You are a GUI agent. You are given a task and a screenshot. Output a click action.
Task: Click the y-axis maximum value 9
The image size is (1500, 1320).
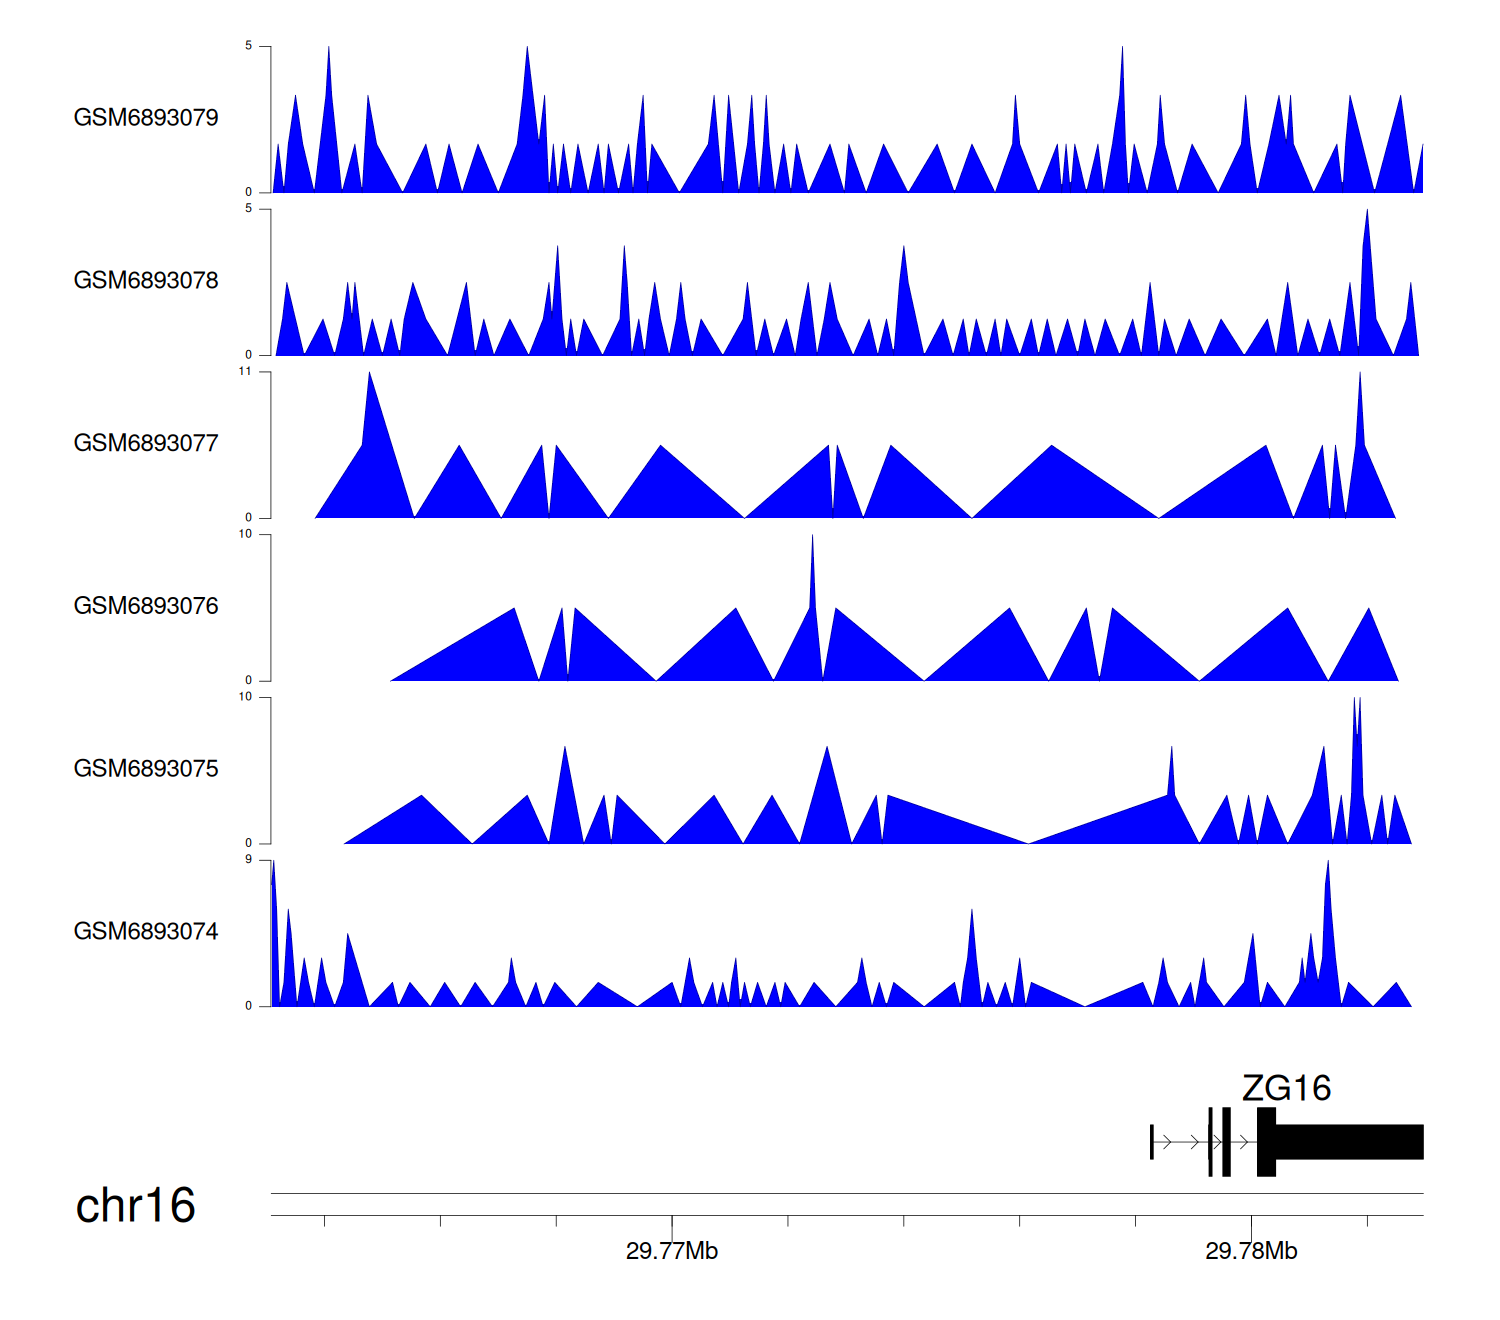pos(248,860)
